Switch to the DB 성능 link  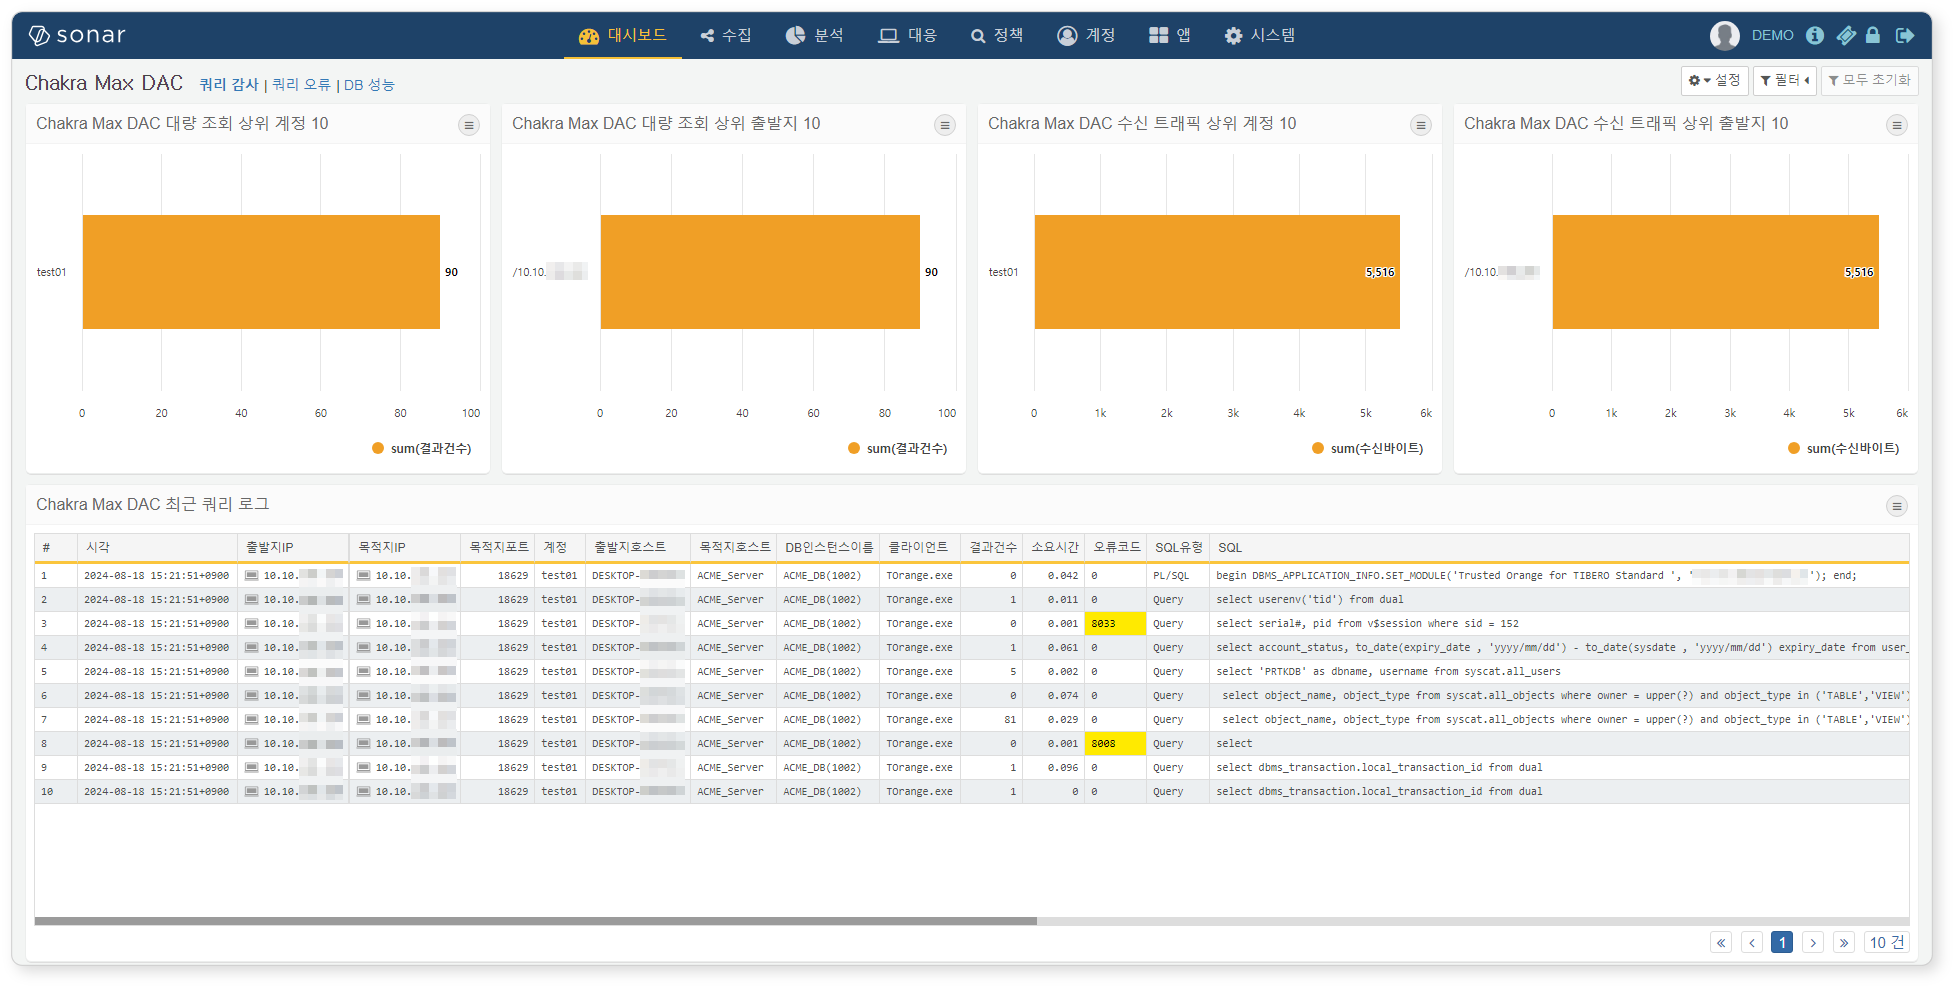[x=369, y=85]
